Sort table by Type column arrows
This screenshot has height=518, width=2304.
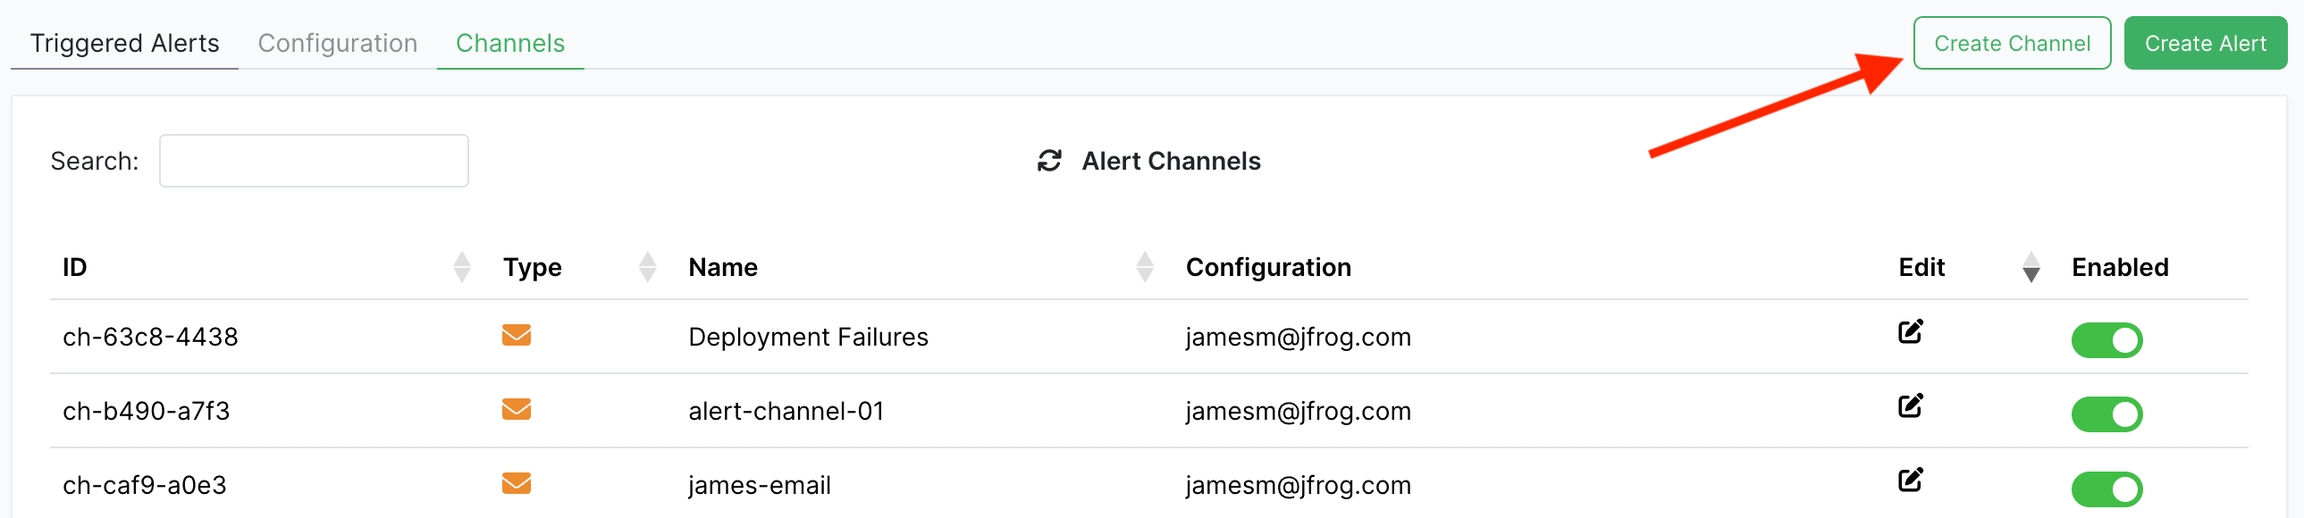pyautogui.click(x=647, y=267)
